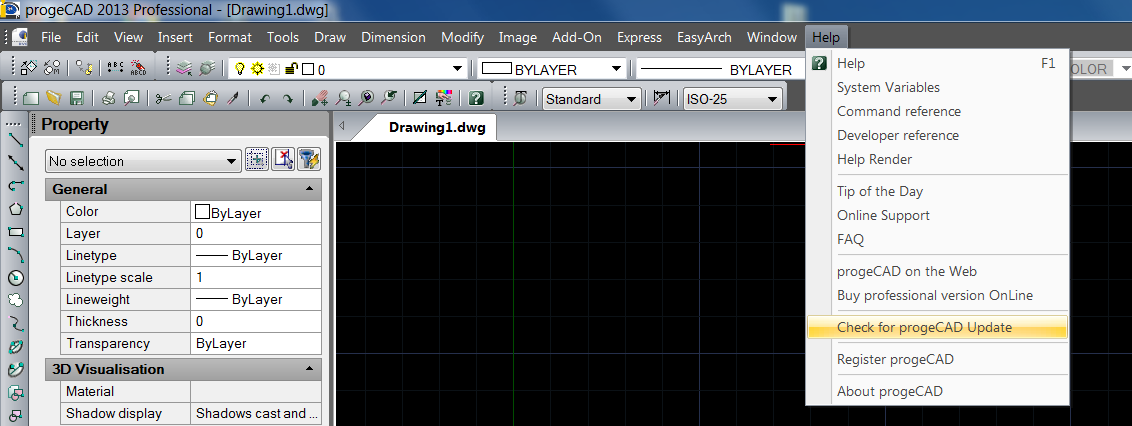Click the Lineweight ByLayer value cell
This screenshot has height=426, width=1132.
[256, 300]
